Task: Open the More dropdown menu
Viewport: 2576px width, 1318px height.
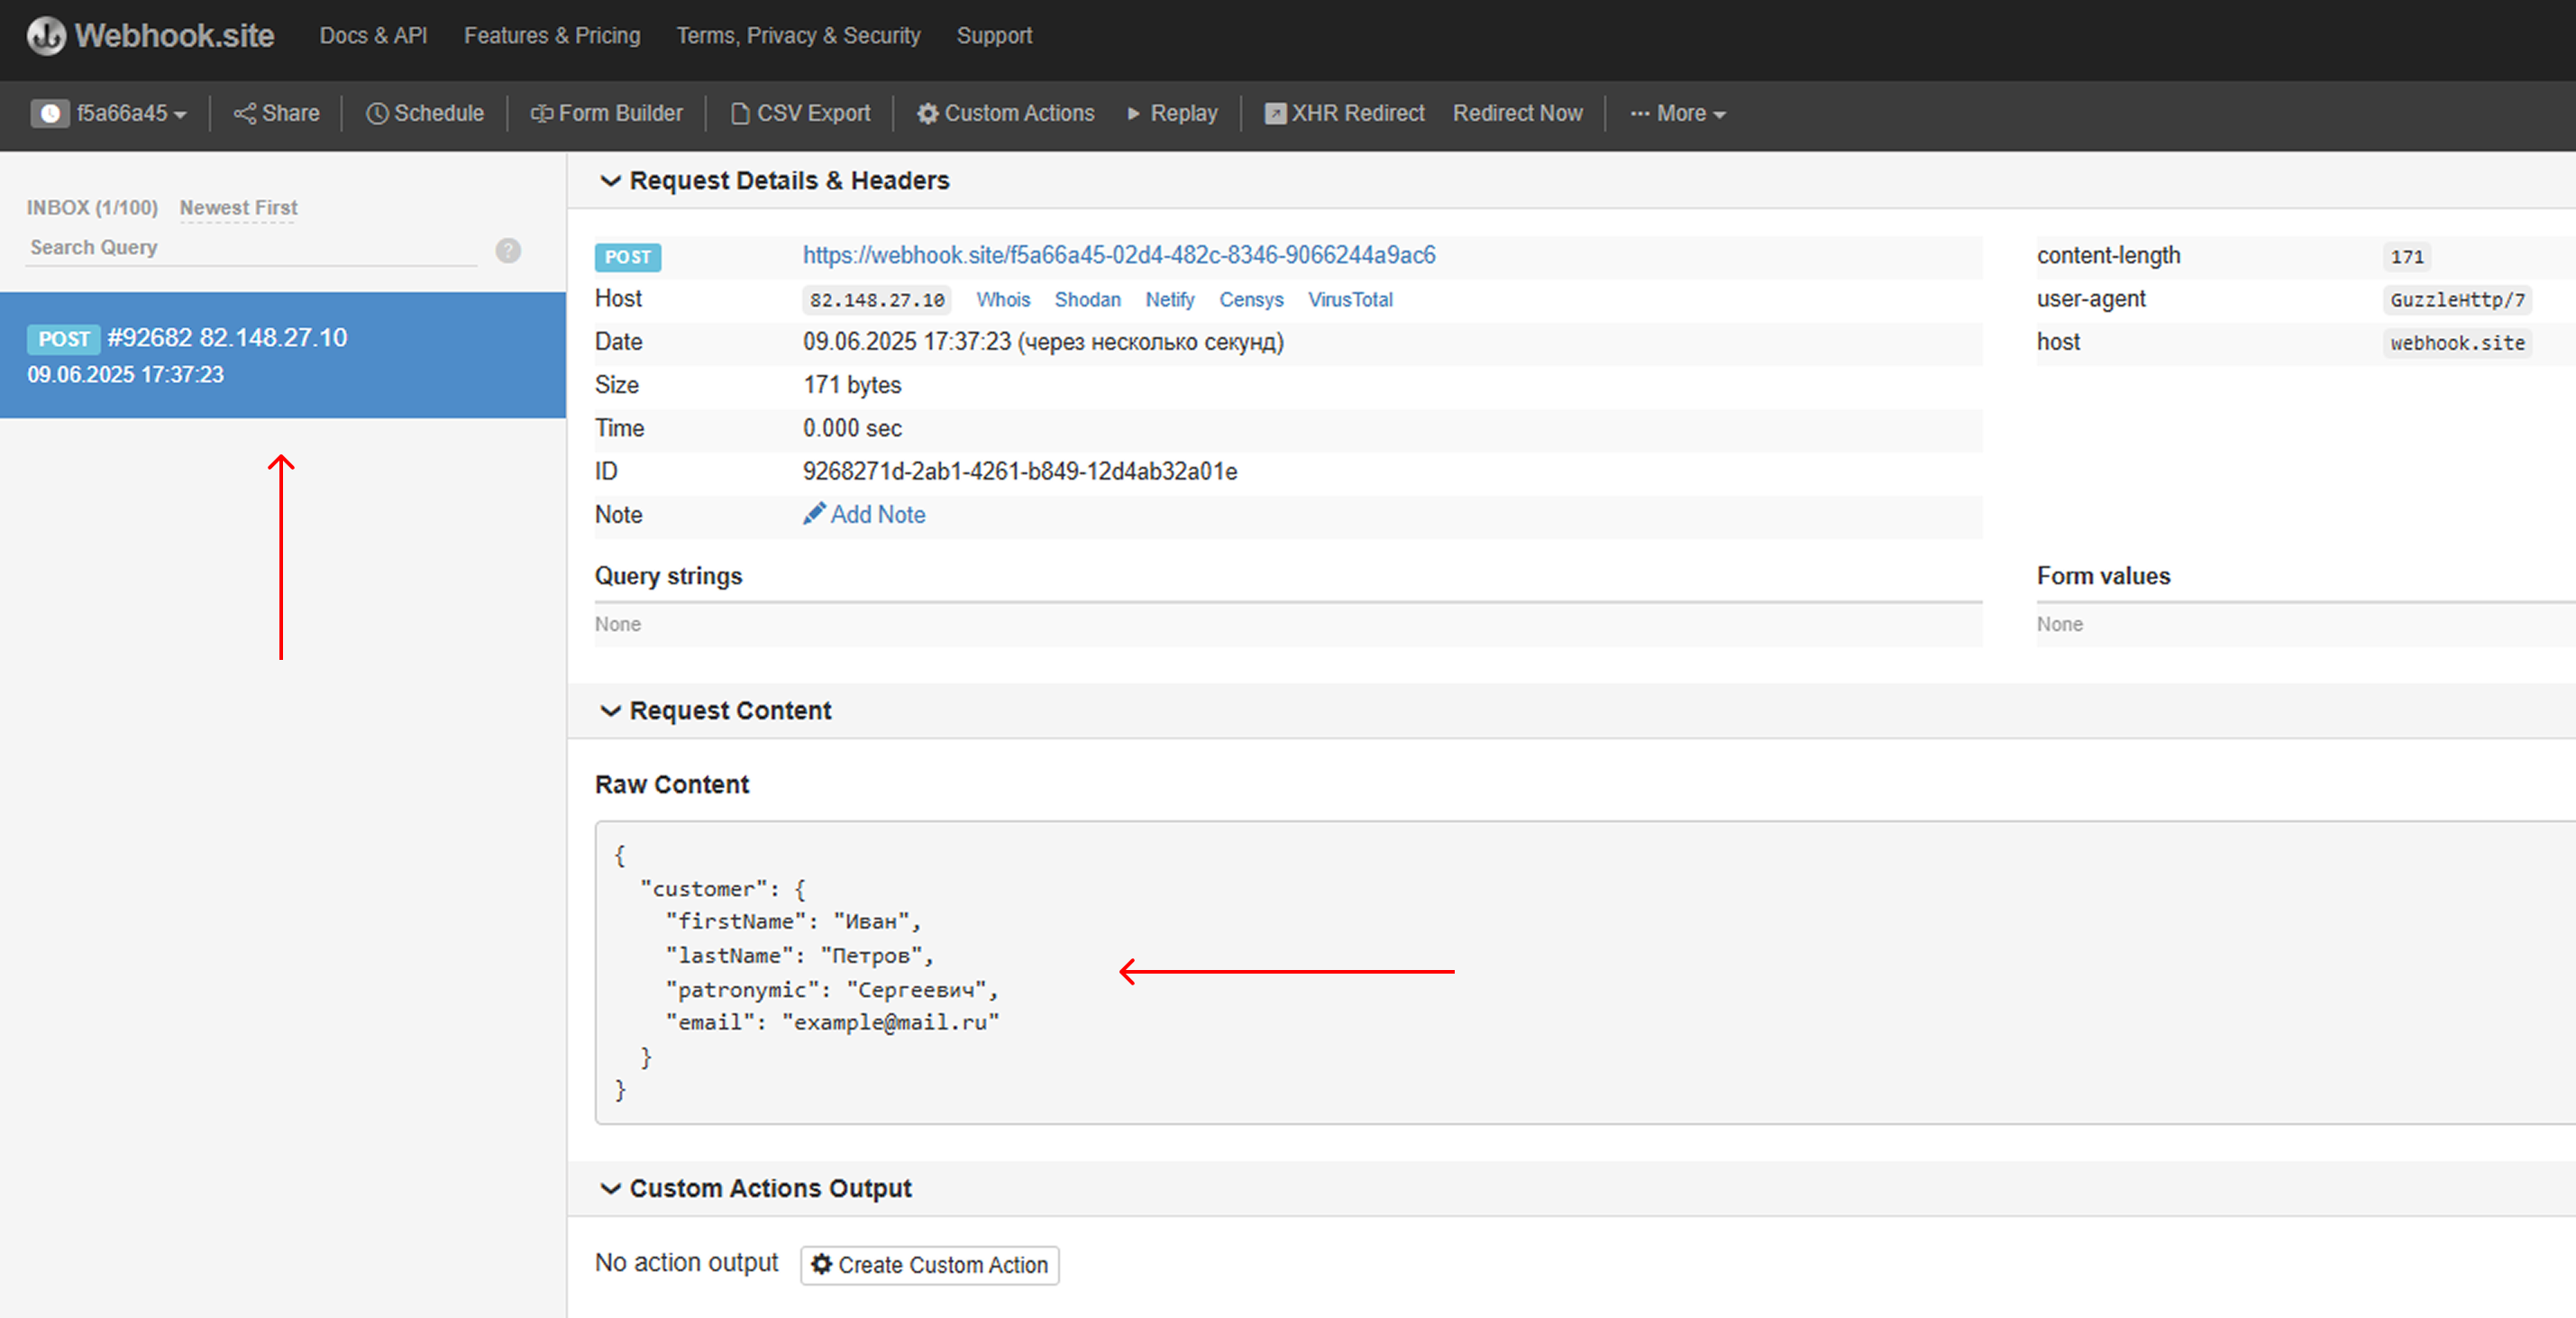Action: click(1677, 113)
